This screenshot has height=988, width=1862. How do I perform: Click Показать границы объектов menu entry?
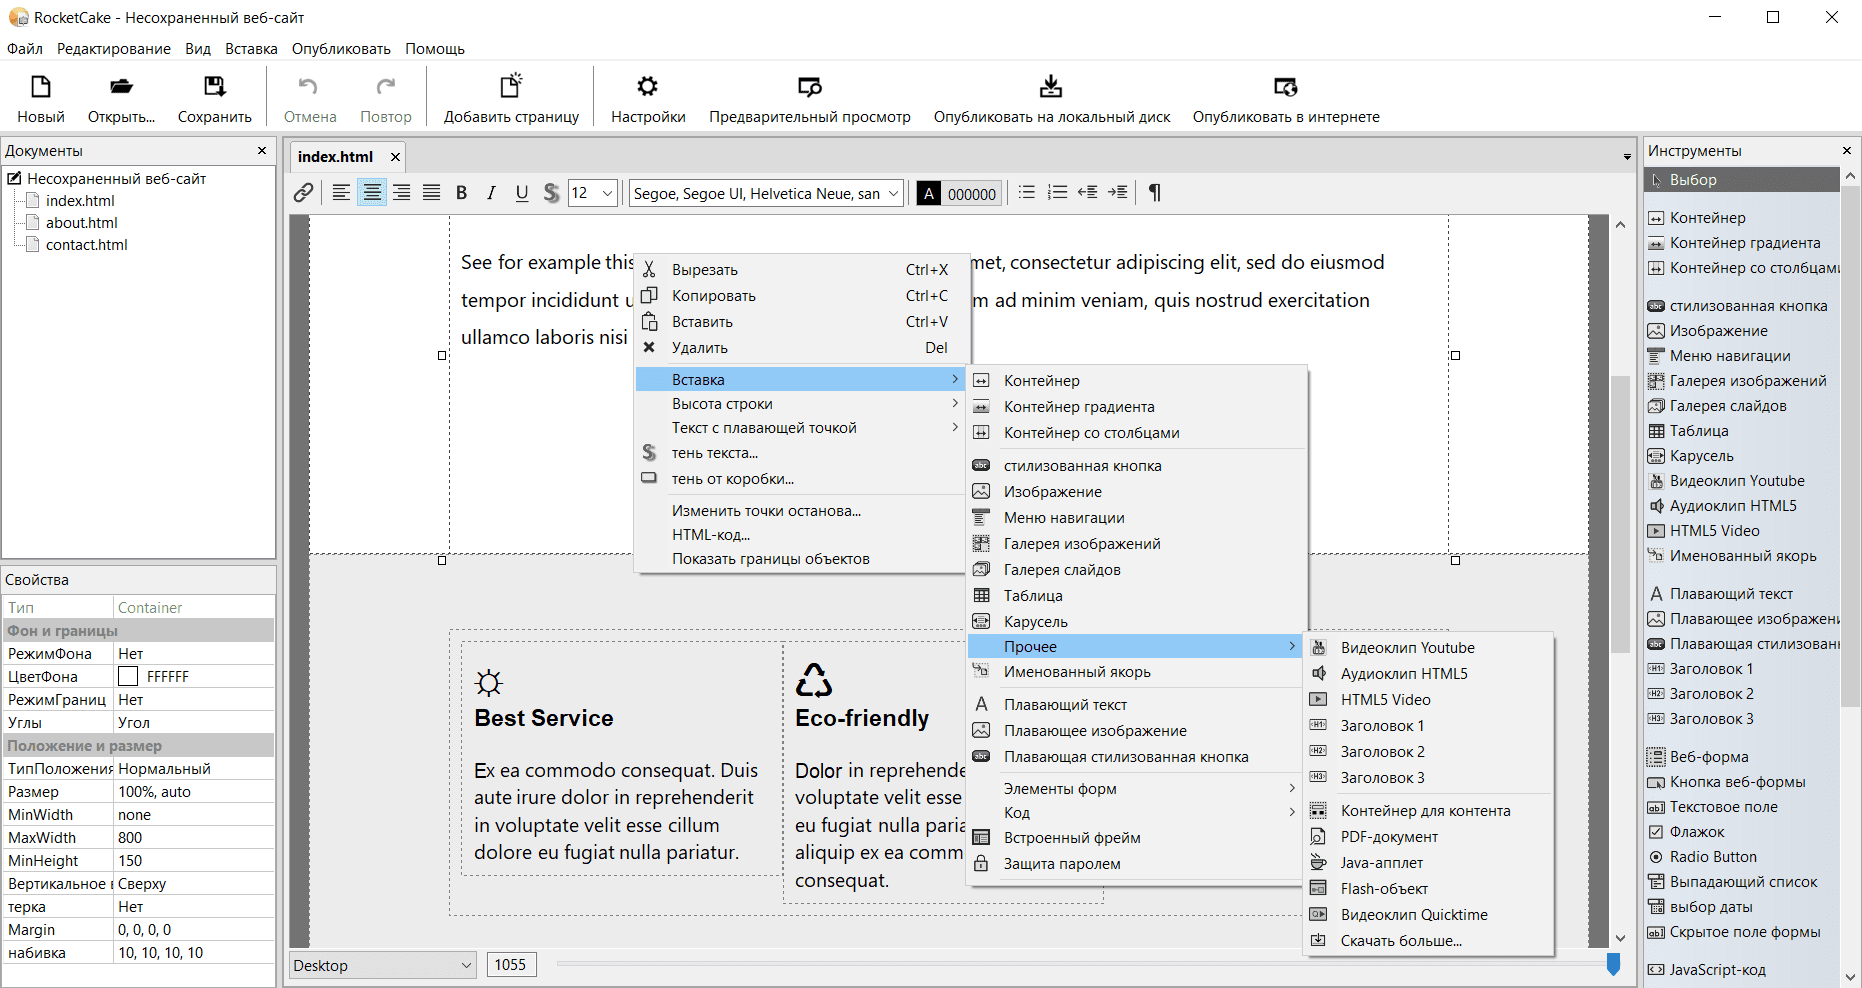click(x=799, y=559)
